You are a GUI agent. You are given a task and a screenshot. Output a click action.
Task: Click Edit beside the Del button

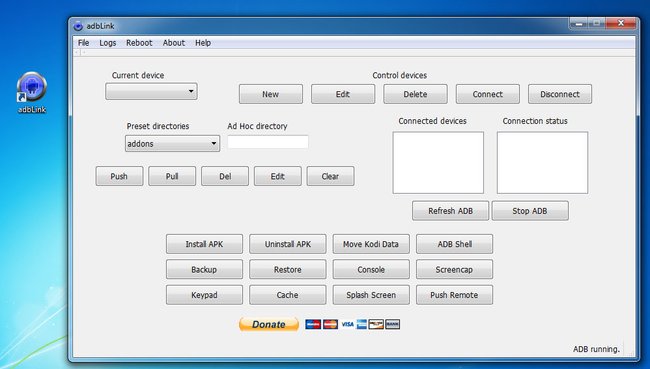coord(278,176)
